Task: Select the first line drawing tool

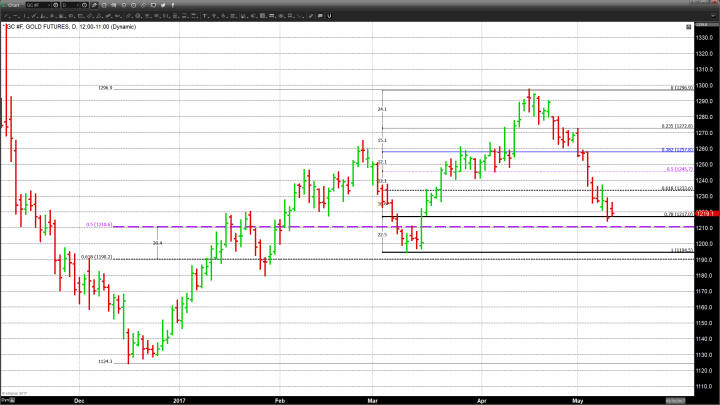Action: click(x=5, y=16)
